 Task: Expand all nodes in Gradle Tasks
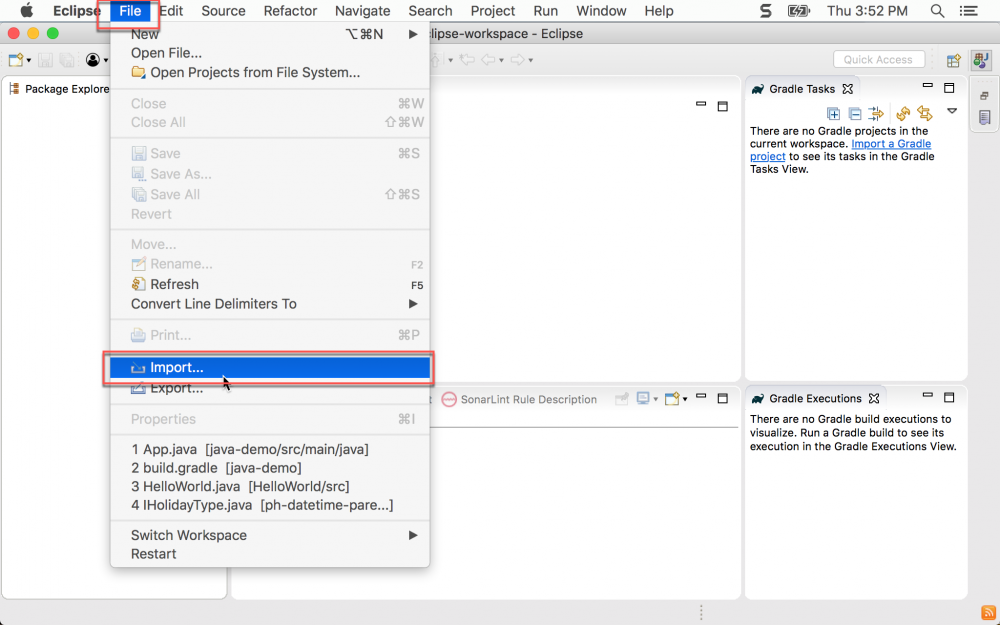coord(833,114)
